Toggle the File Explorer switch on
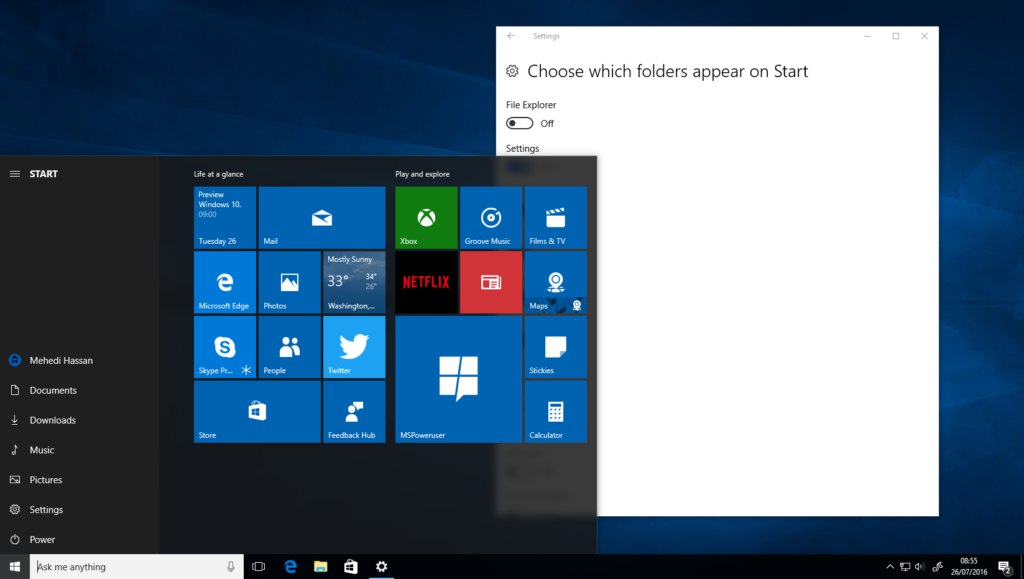 point(519,123)
